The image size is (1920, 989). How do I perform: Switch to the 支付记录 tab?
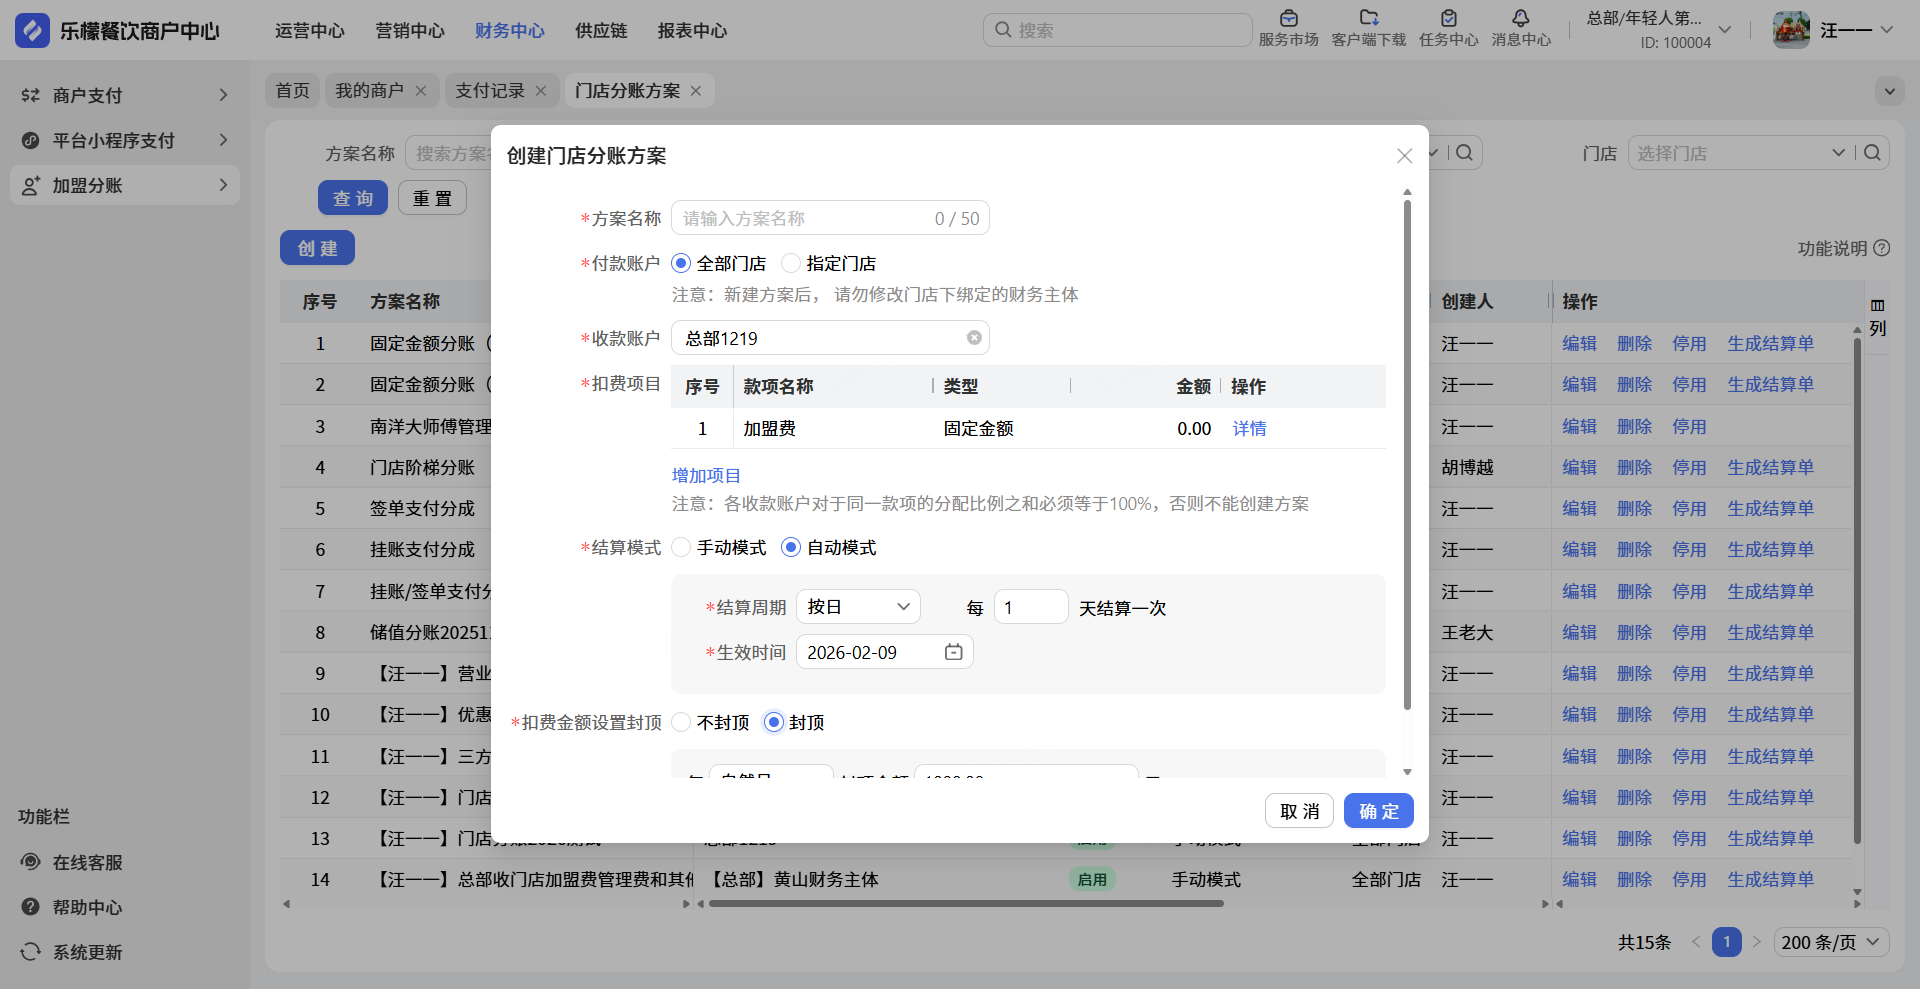click(x=490, y=91)
